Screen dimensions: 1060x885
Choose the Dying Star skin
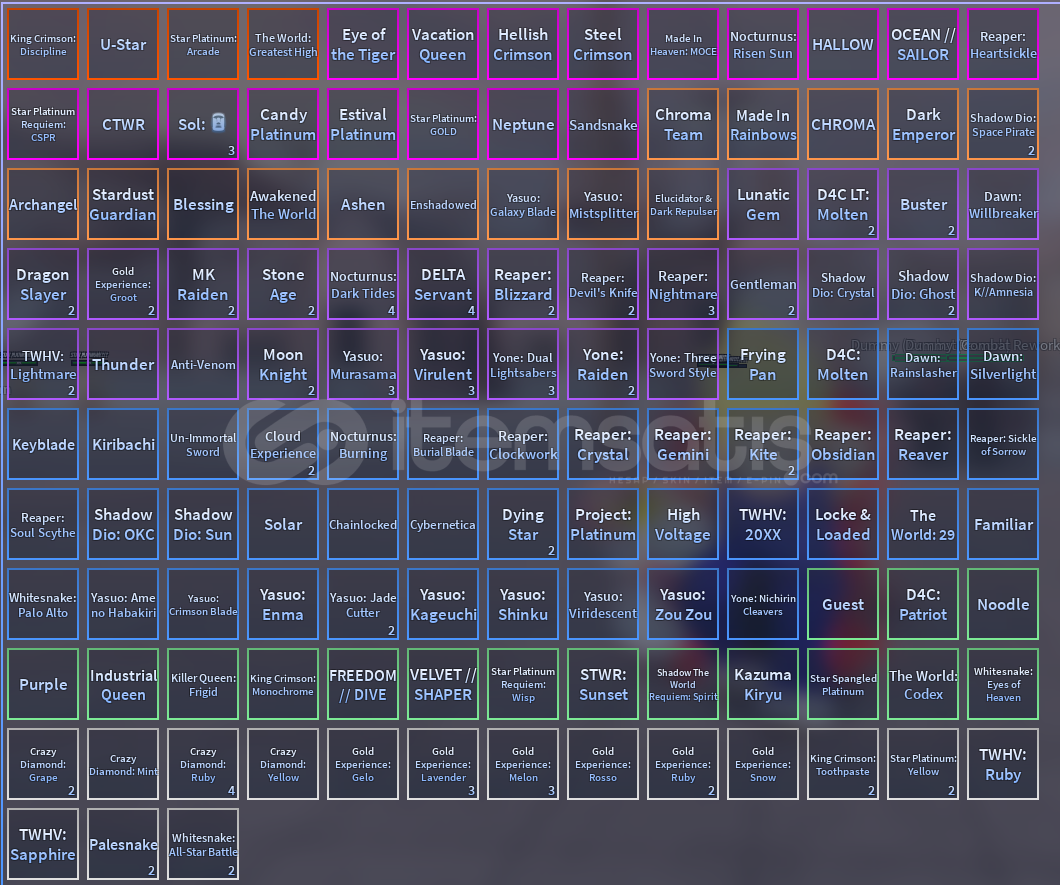pyautogui.click(x=523, y=524)
